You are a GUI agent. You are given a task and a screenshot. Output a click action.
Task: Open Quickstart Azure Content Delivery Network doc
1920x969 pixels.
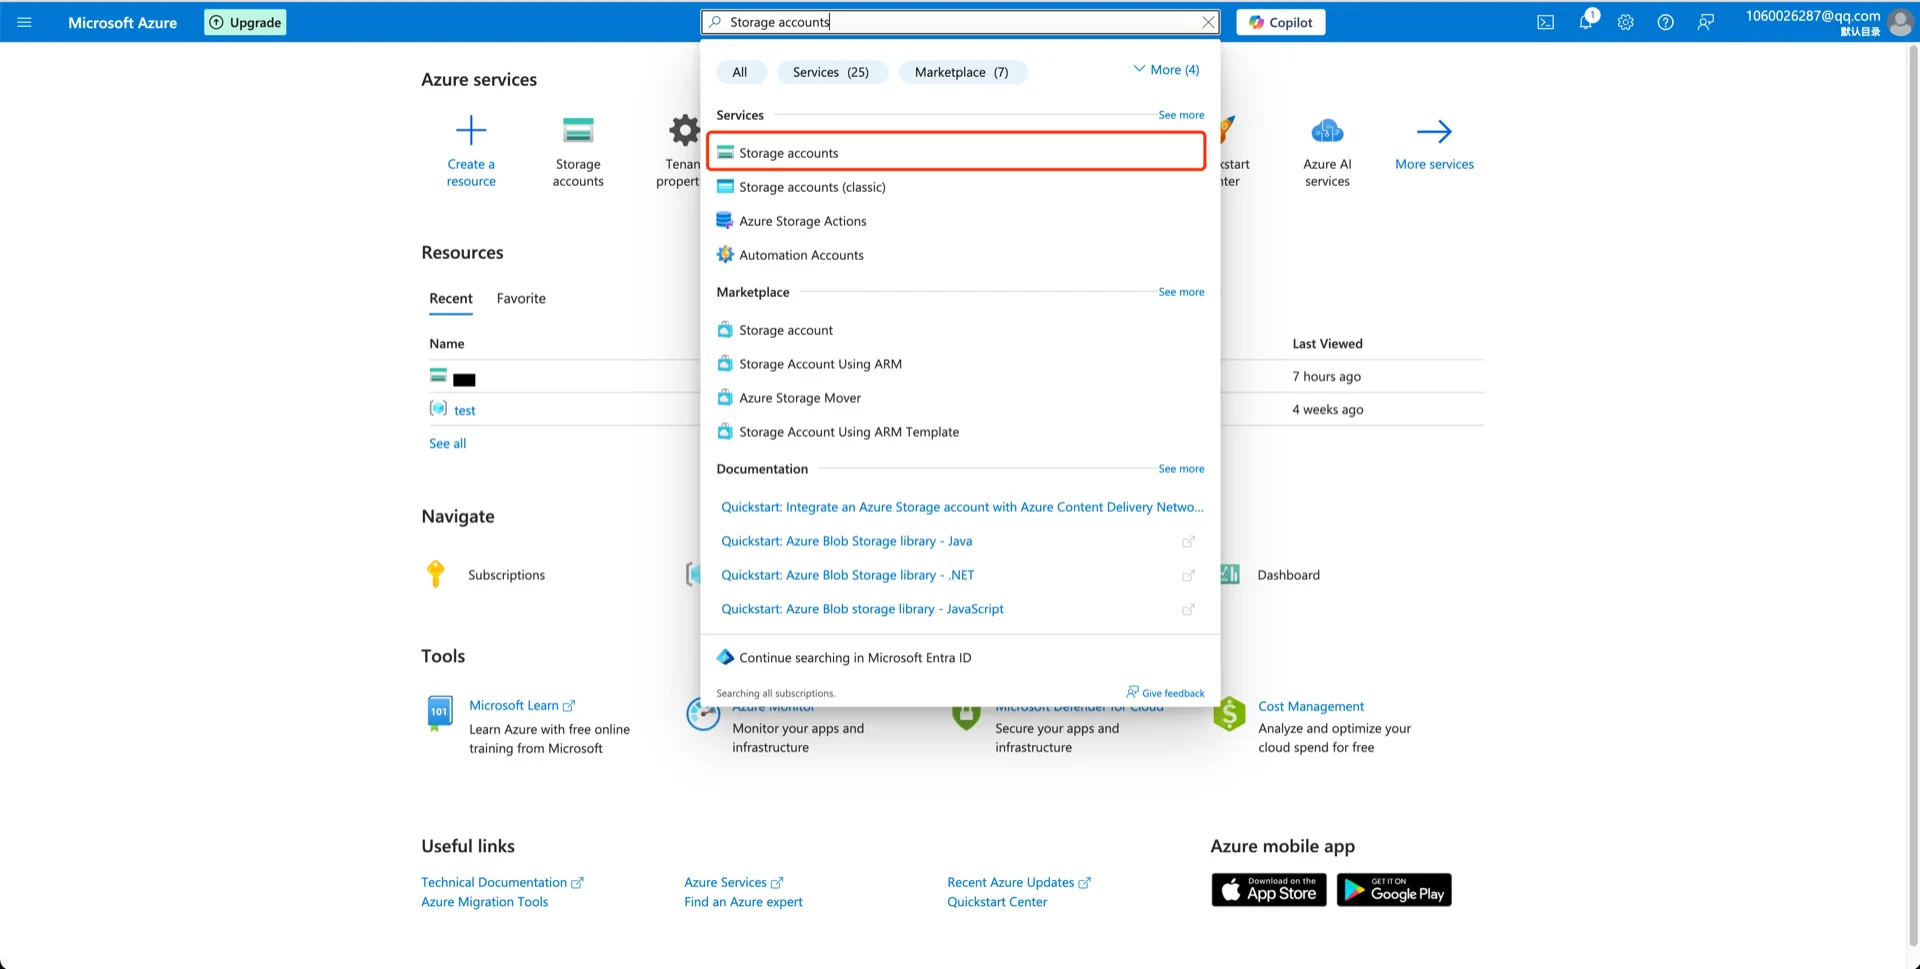(x=962, y=507)
